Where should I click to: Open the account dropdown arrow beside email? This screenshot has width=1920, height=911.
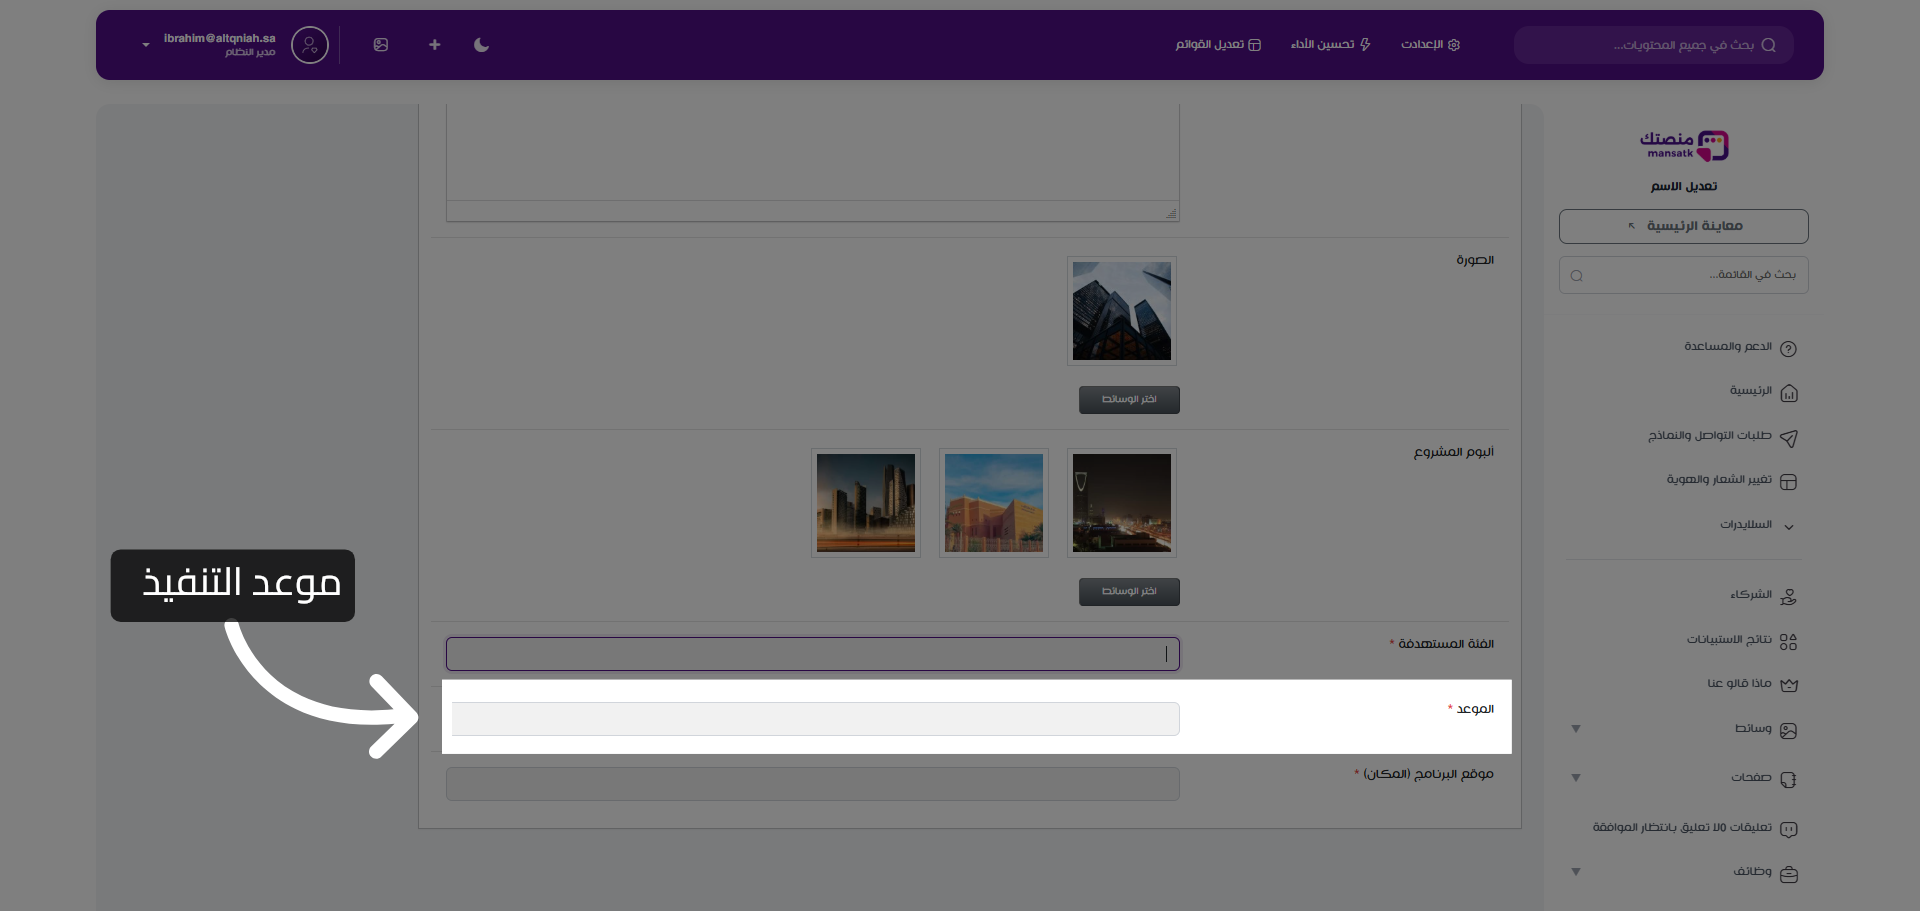[x=146, y=45]
